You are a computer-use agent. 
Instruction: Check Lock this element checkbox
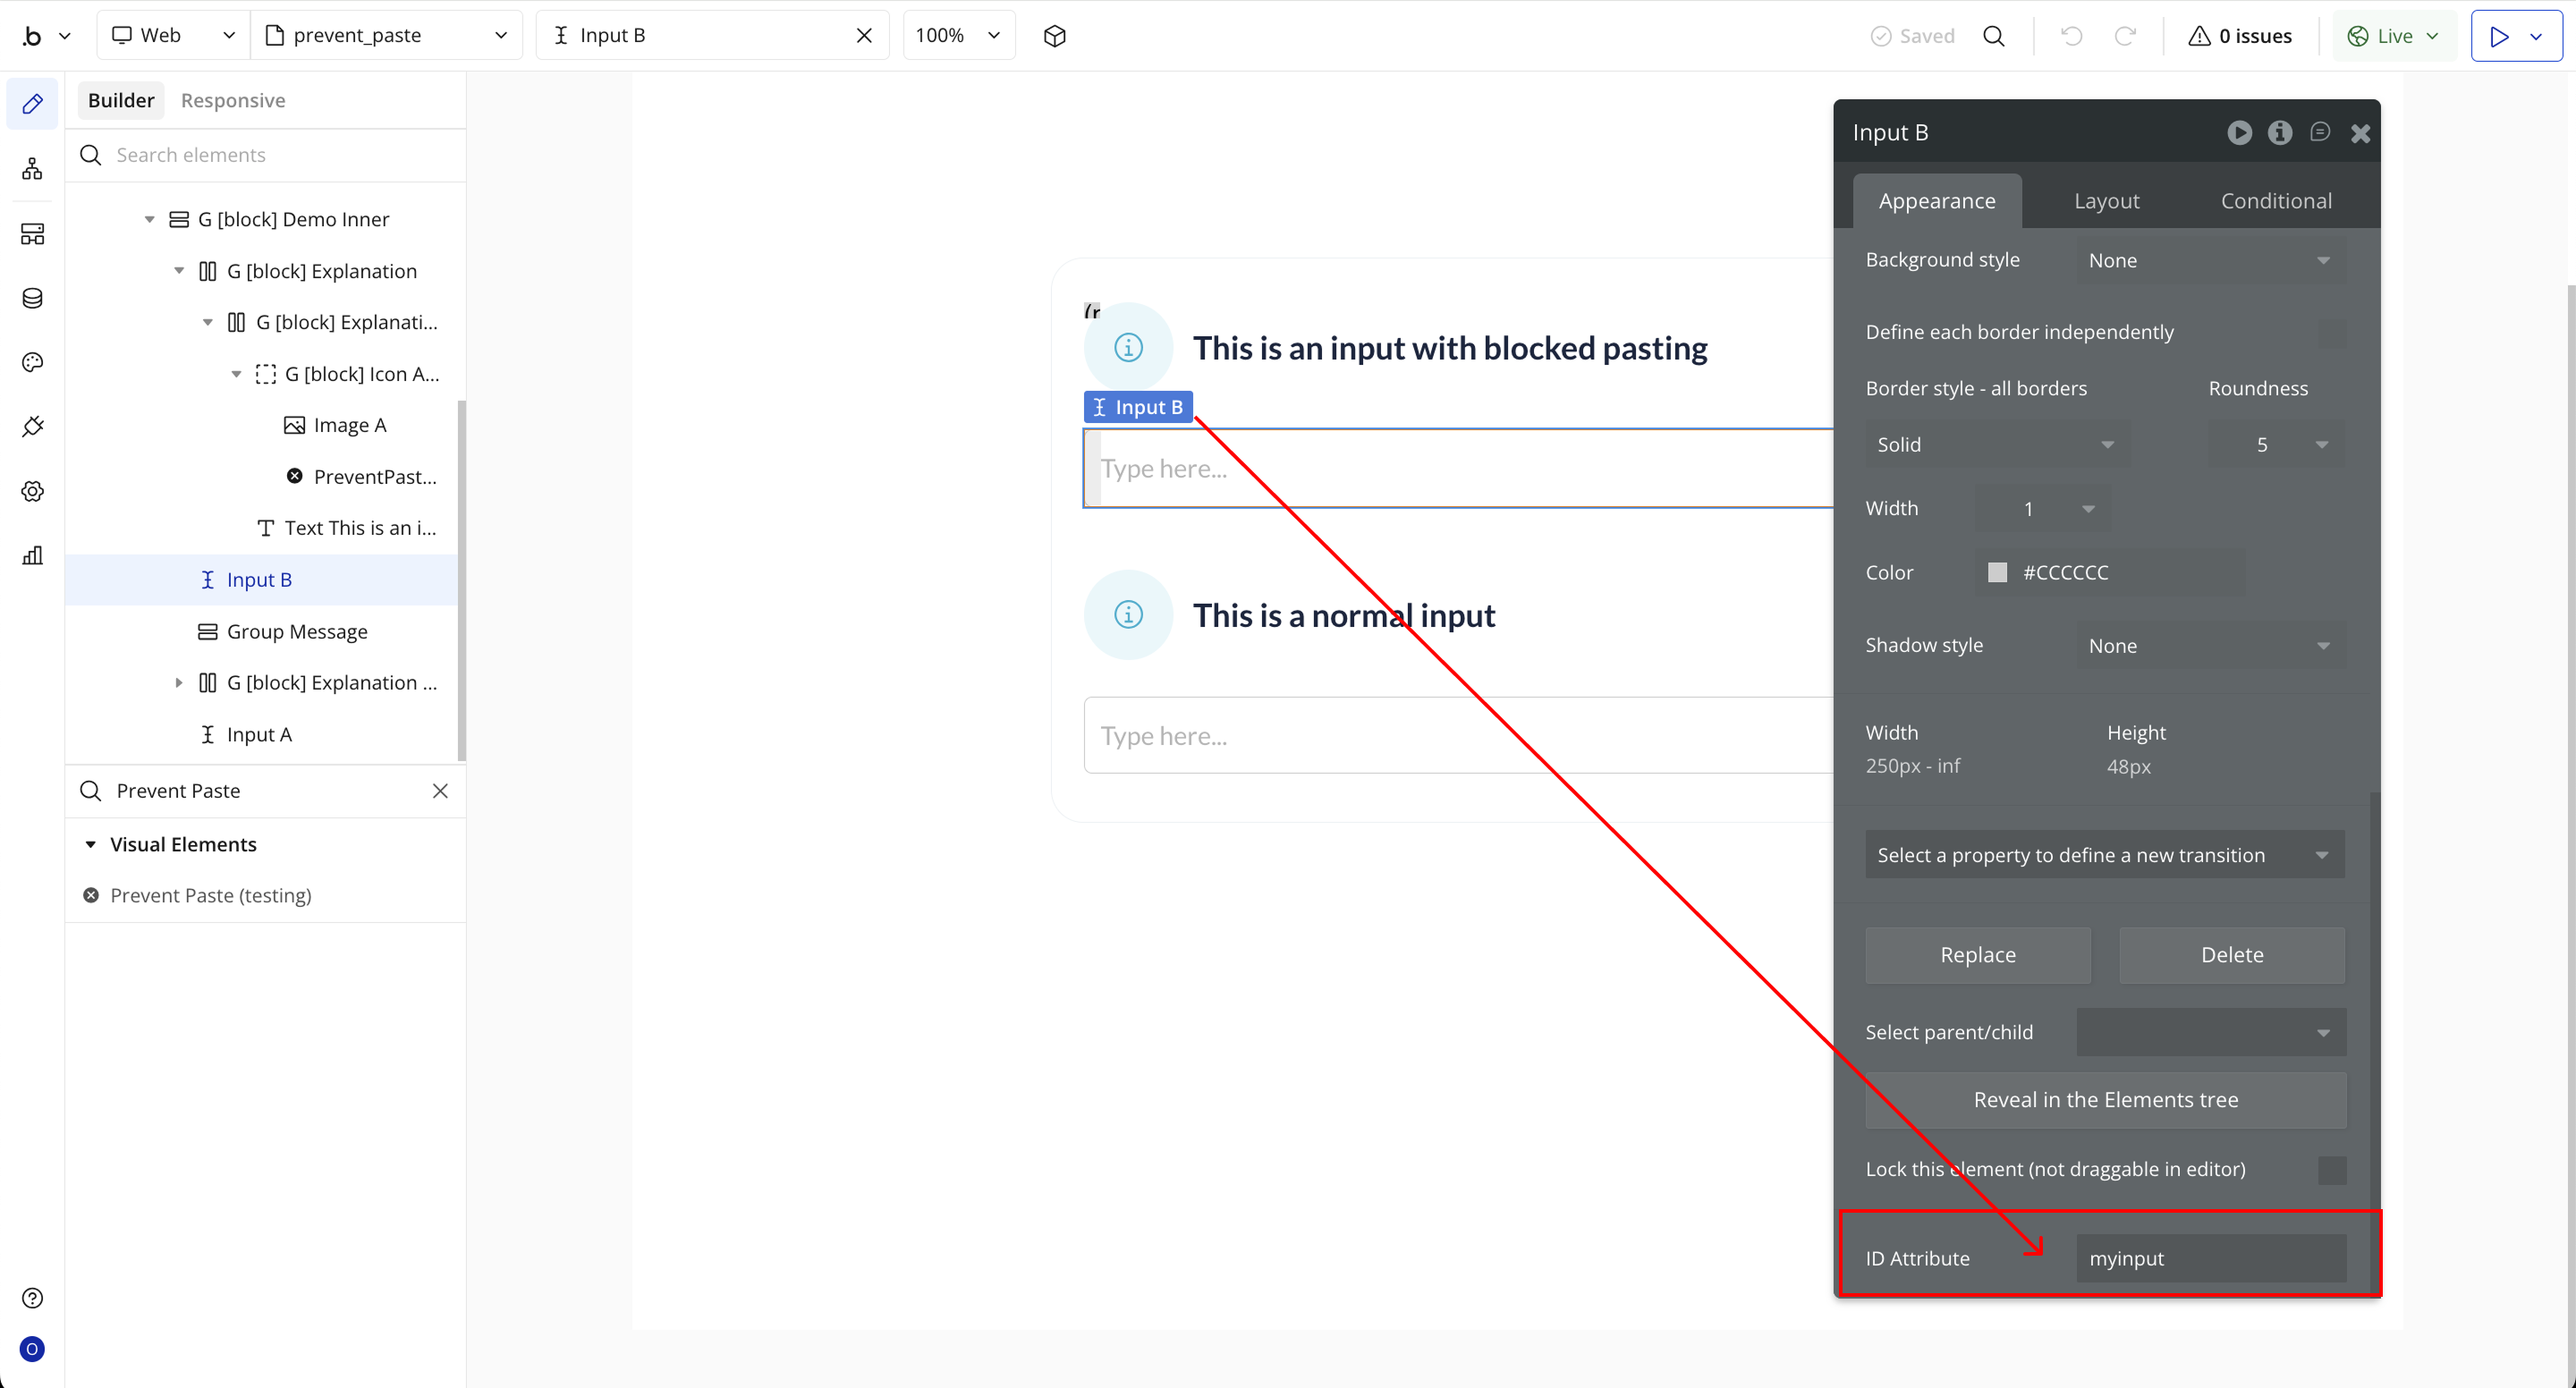click(x=2331, y=1170)
